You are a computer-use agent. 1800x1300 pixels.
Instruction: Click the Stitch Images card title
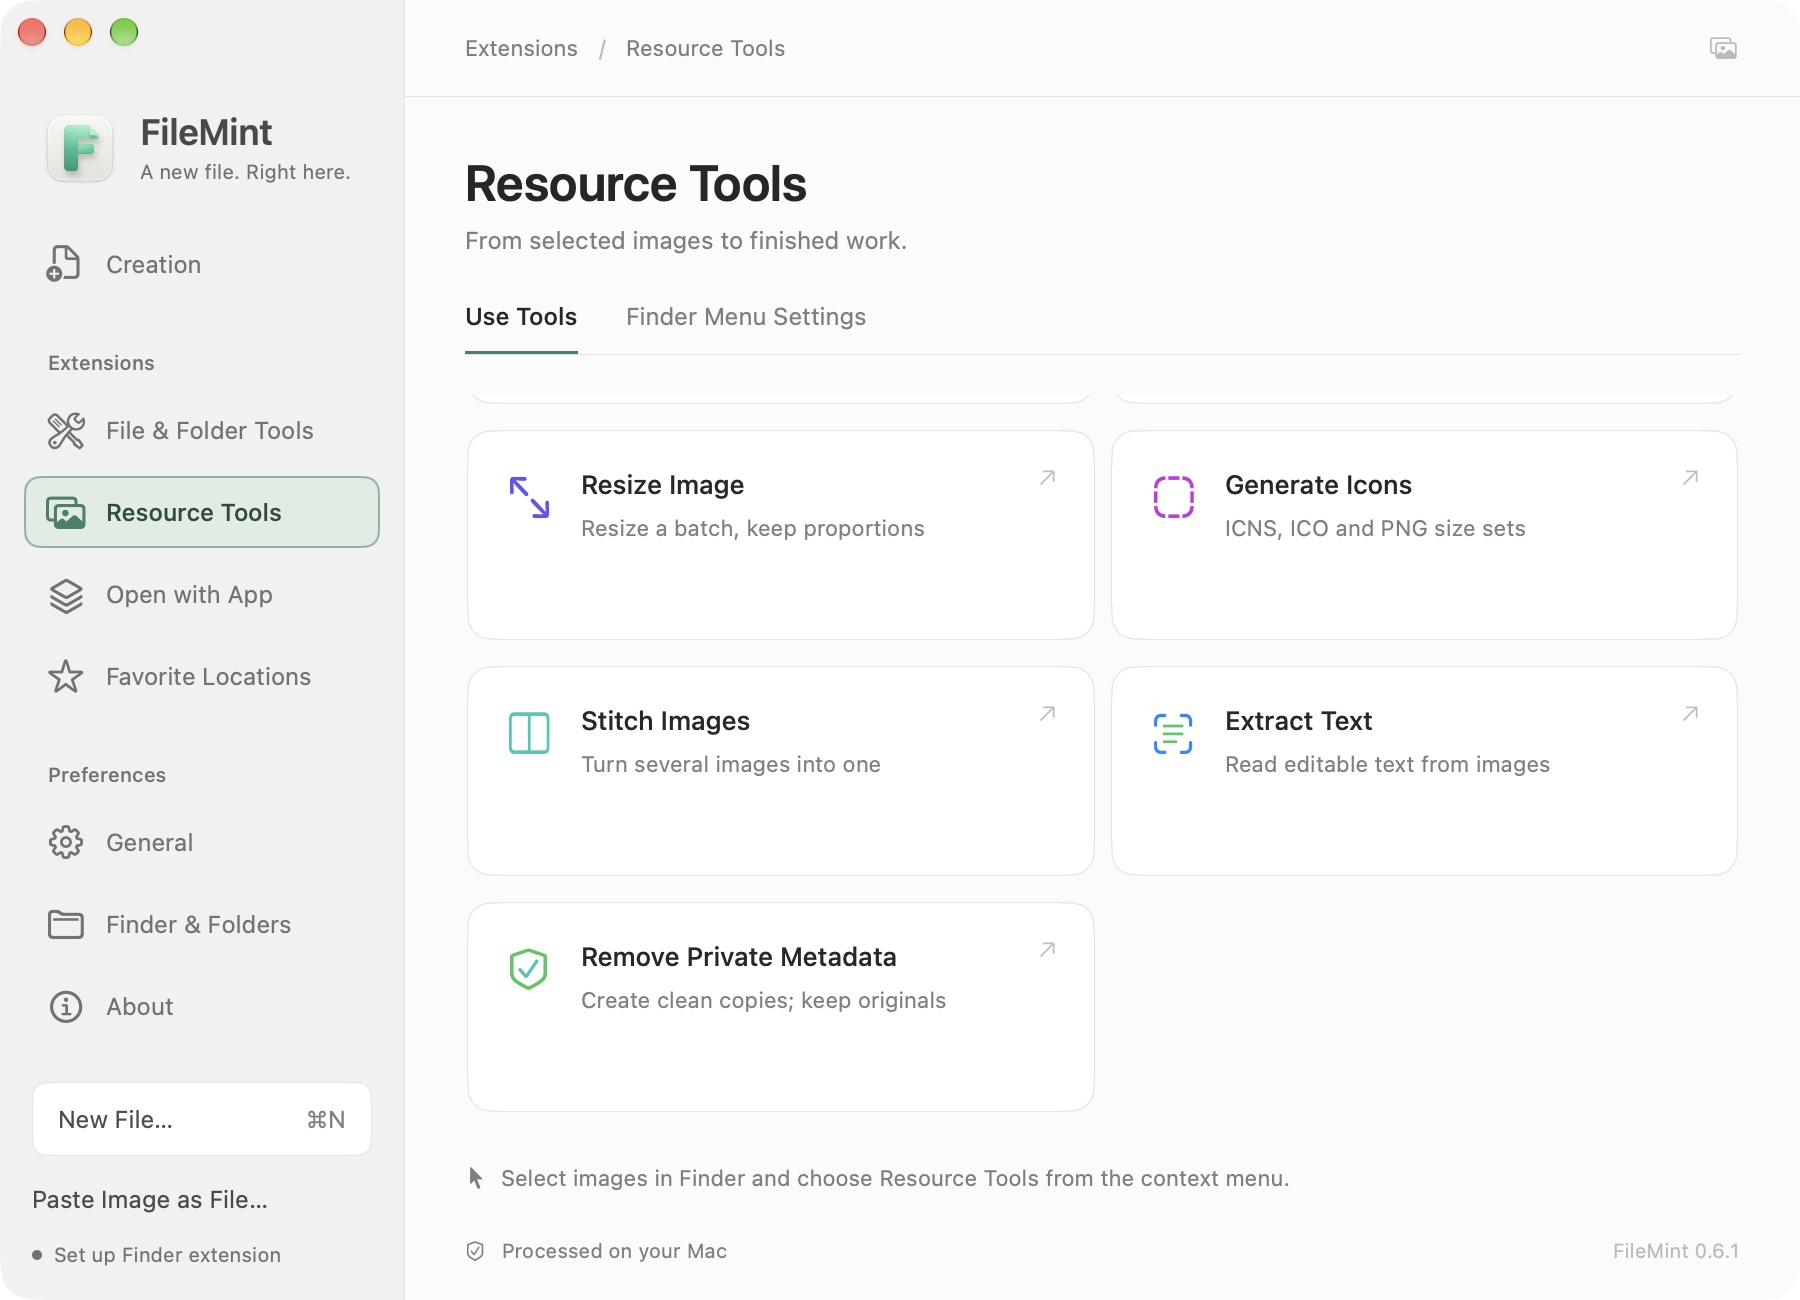pyautogui.click(x=665, y=721)
